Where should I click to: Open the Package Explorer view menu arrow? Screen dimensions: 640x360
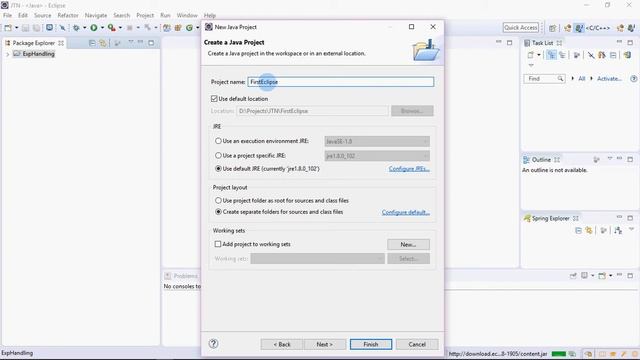(x=131, y=42)
